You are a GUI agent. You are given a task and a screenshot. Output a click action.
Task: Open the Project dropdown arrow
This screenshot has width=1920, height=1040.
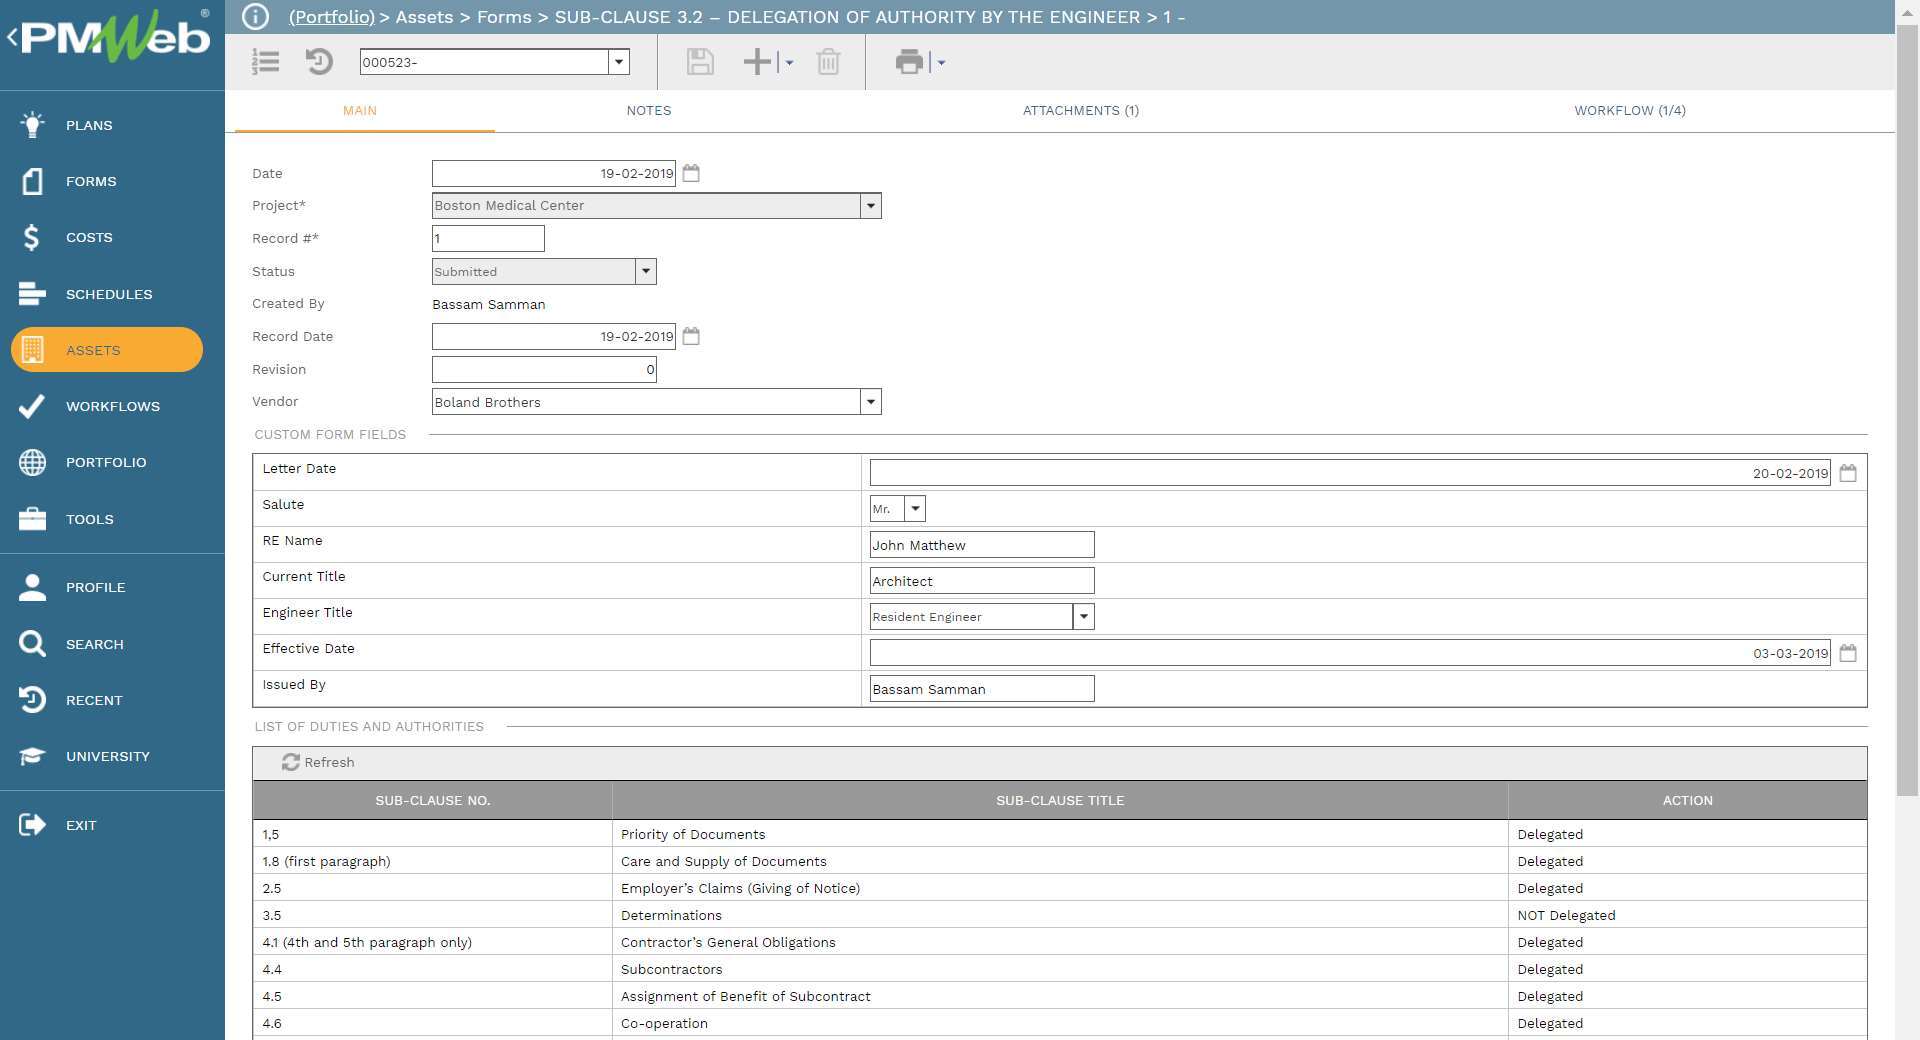[871, 206]
